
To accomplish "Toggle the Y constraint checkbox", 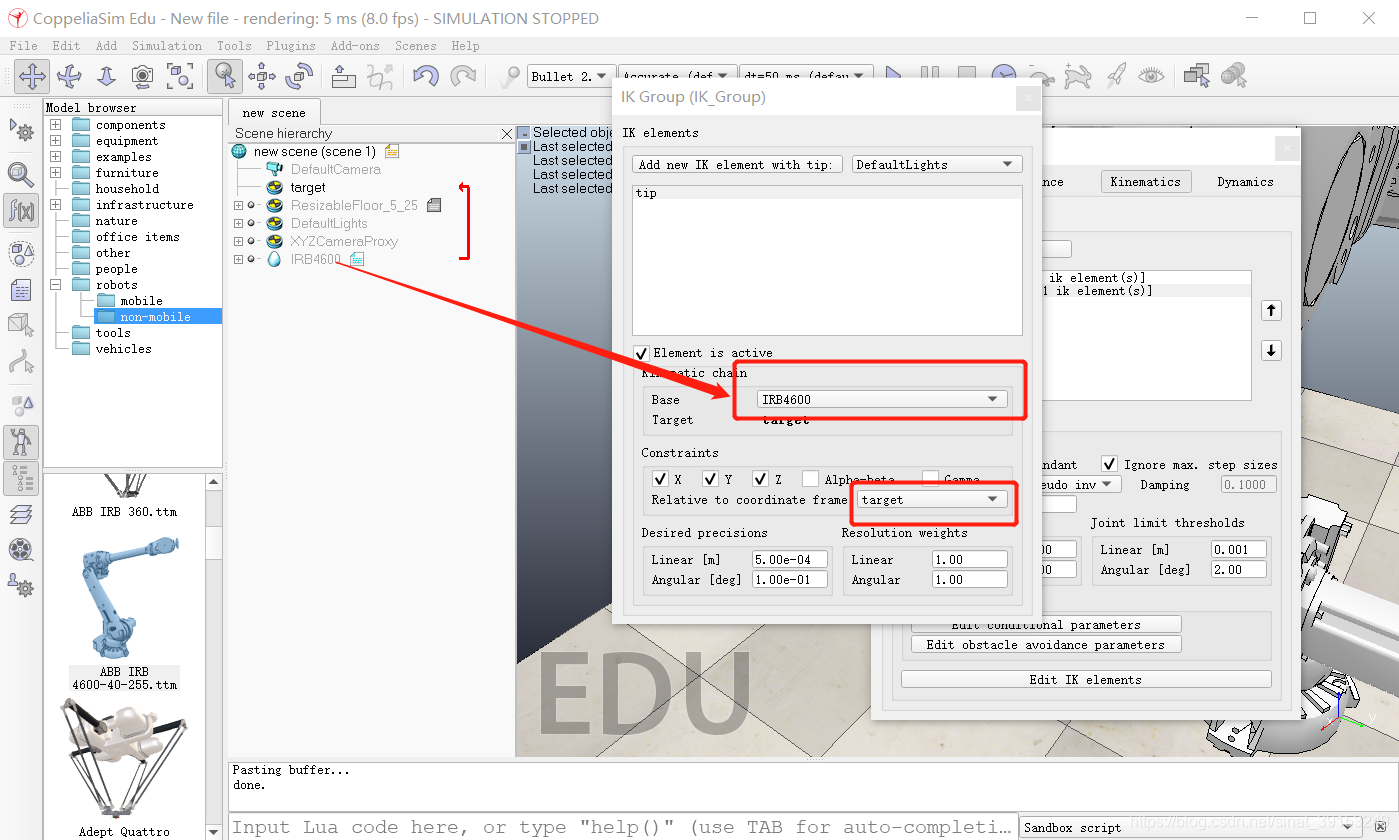I will coord(710,479).
